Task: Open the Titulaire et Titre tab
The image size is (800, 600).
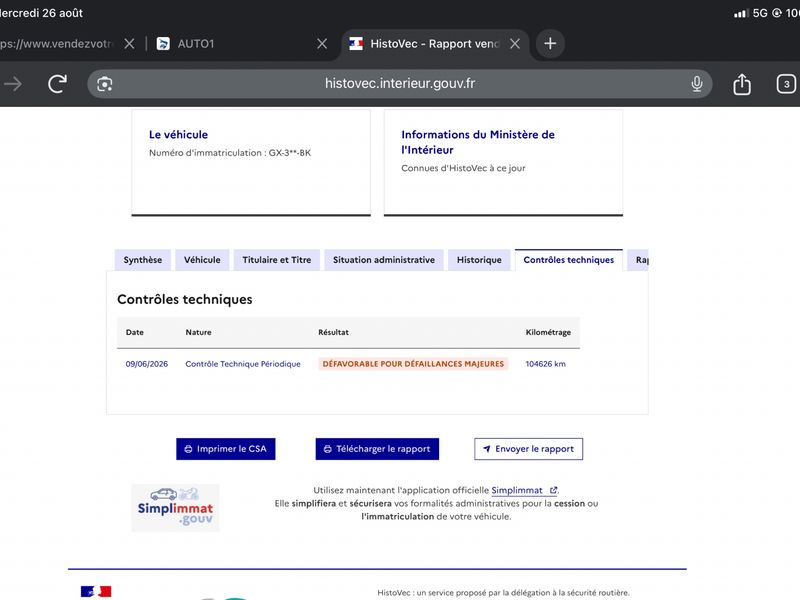Action: coord(277,260)
